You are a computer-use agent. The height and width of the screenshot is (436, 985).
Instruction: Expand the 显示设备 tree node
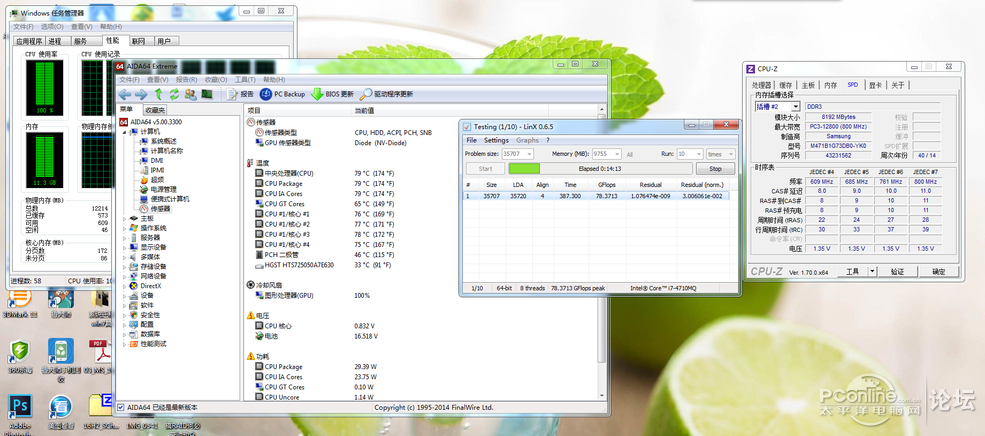click(124, 248)
